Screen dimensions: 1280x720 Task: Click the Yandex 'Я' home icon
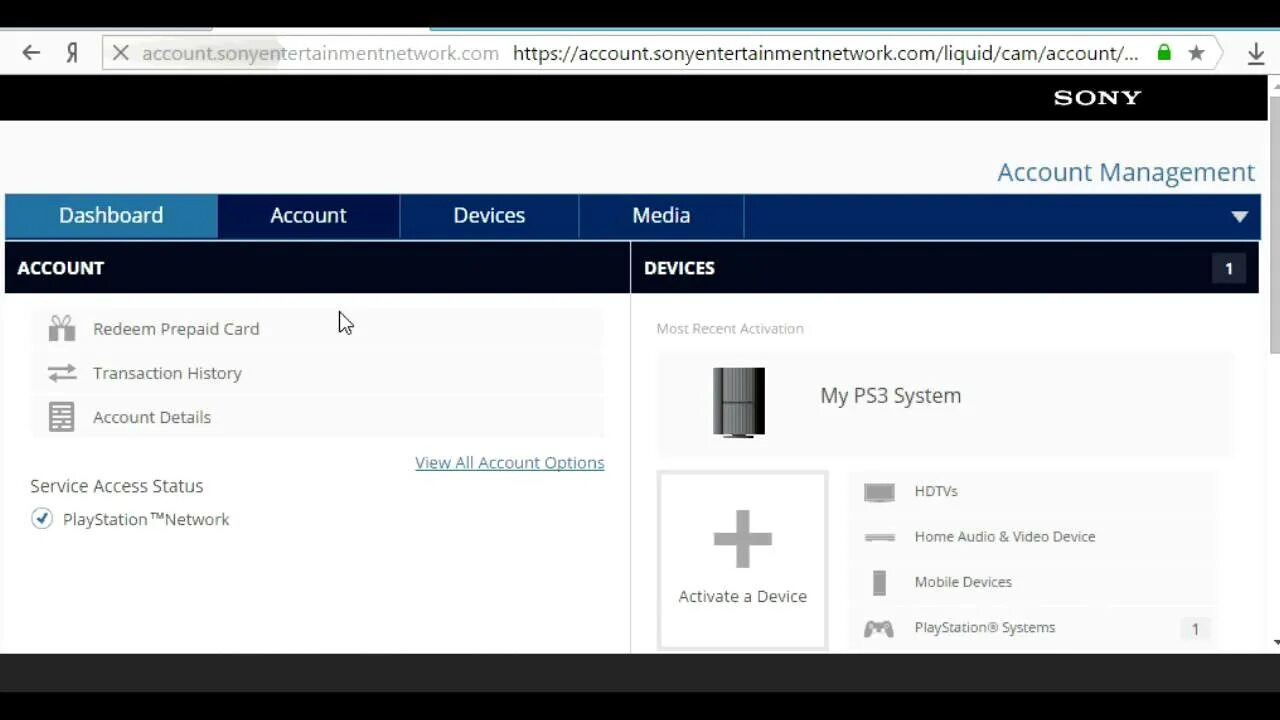pyautogui.click(x=72, y=53)
